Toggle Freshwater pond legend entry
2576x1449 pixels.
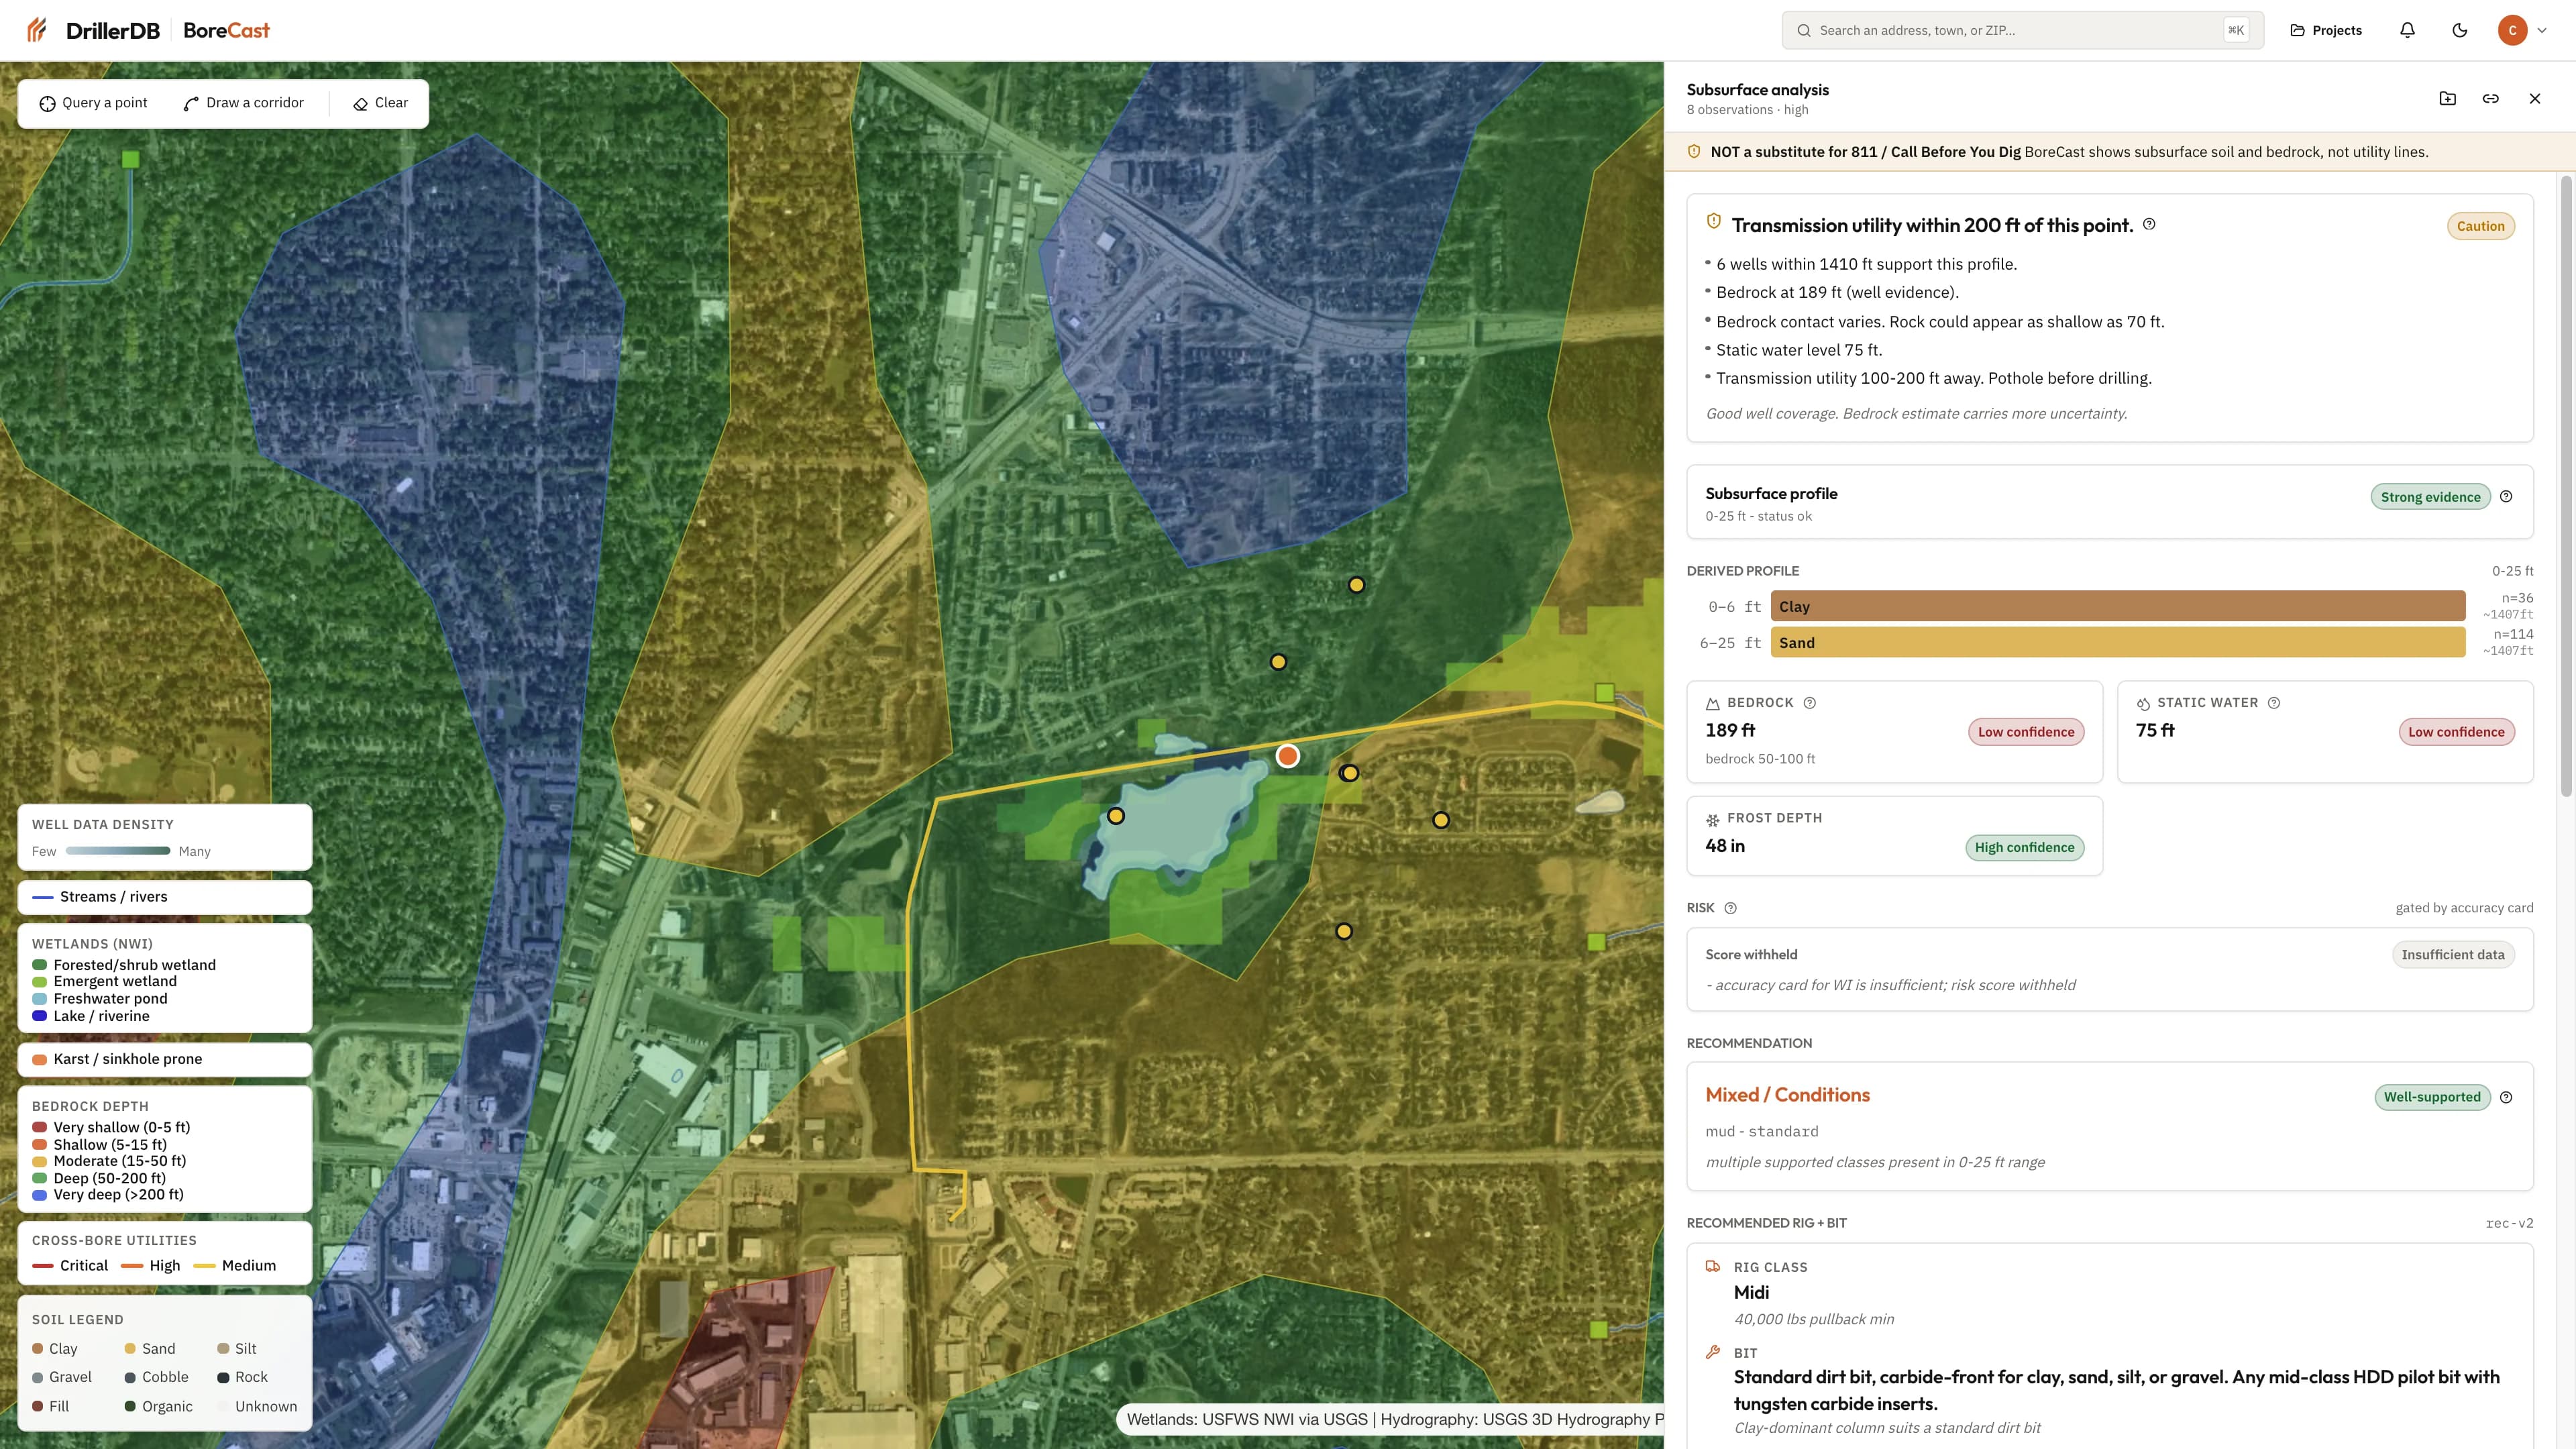[100, 998]
